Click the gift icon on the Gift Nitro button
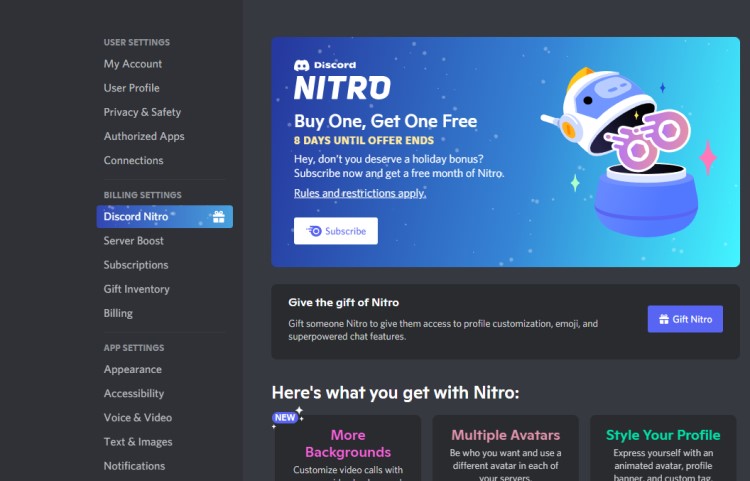This screenshot has width=750, height=481. pos(661,319)
